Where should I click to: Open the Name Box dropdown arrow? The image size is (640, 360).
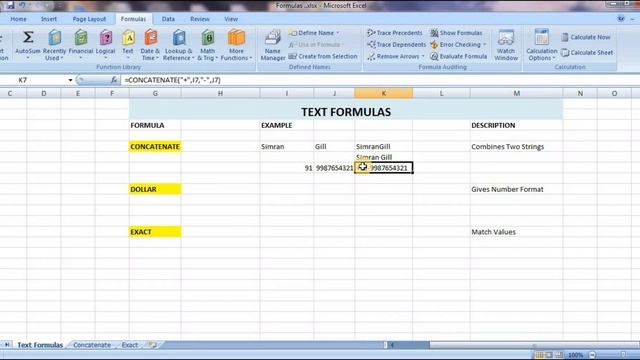[70, 80]
